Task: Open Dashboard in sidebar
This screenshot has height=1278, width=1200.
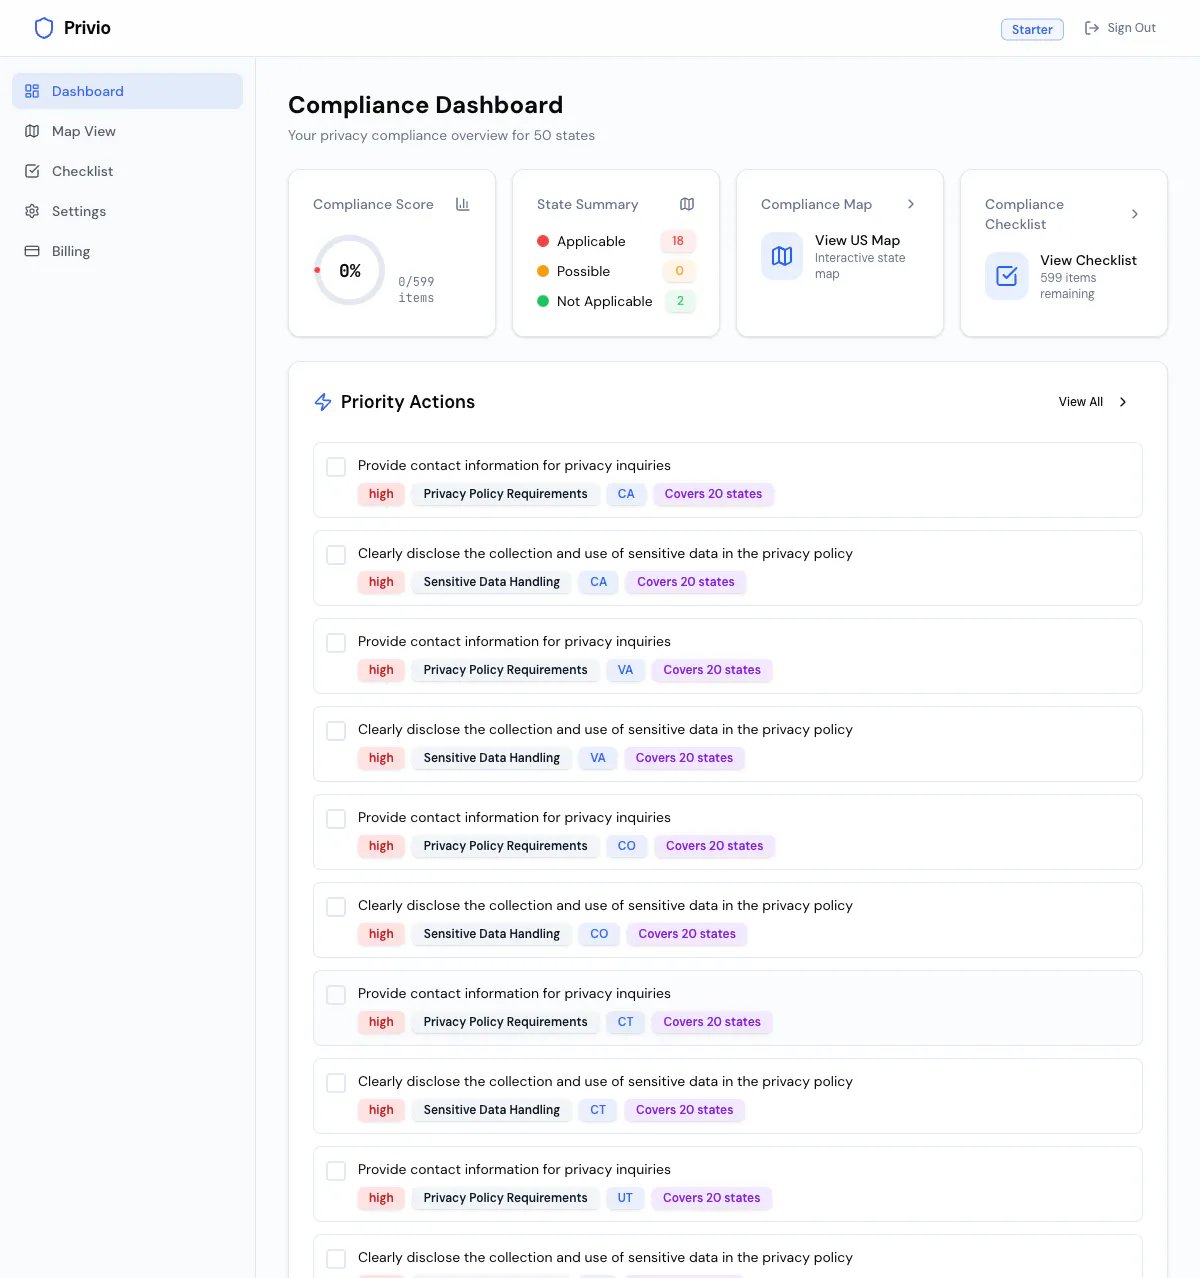Action: point(127,91)
